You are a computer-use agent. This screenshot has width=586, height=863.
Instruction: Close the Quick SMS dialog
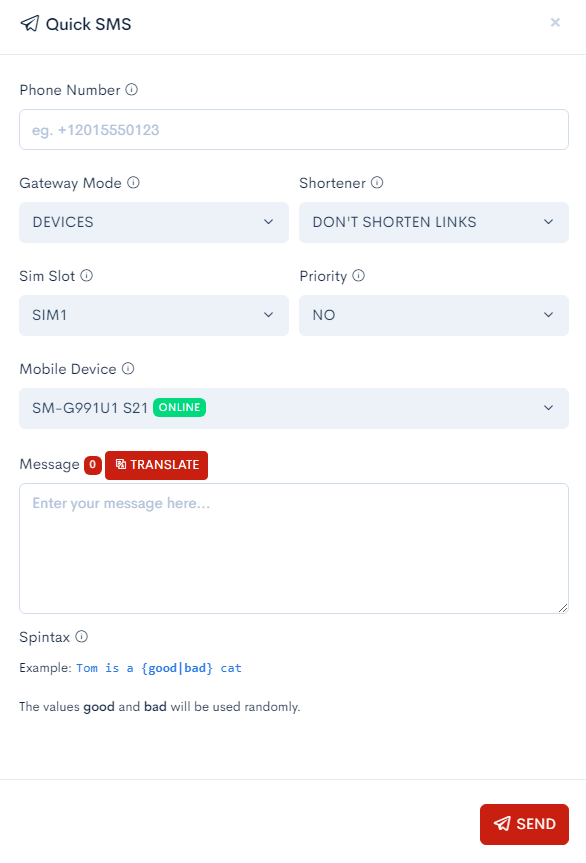tap(555, 23)
